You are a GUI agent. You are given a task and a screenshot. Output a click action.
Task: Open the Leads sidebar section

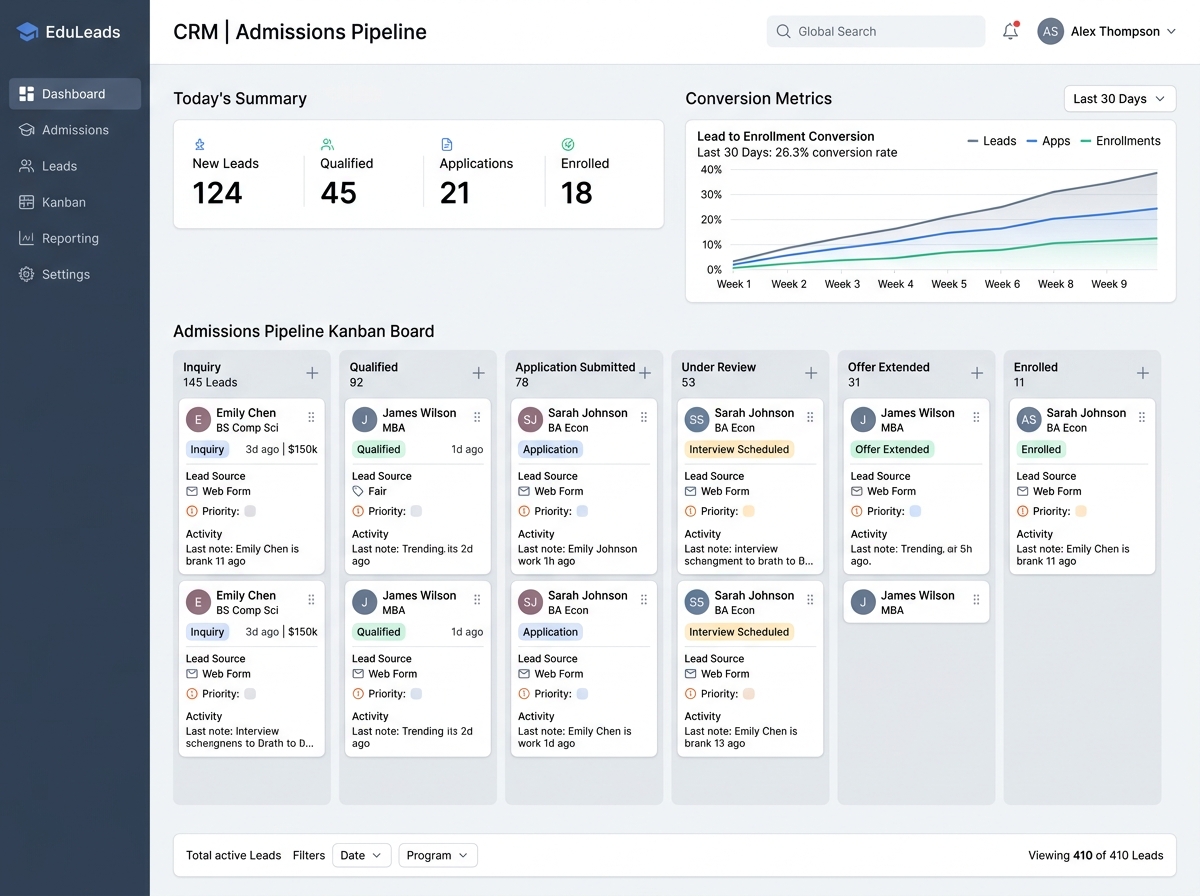75,166
